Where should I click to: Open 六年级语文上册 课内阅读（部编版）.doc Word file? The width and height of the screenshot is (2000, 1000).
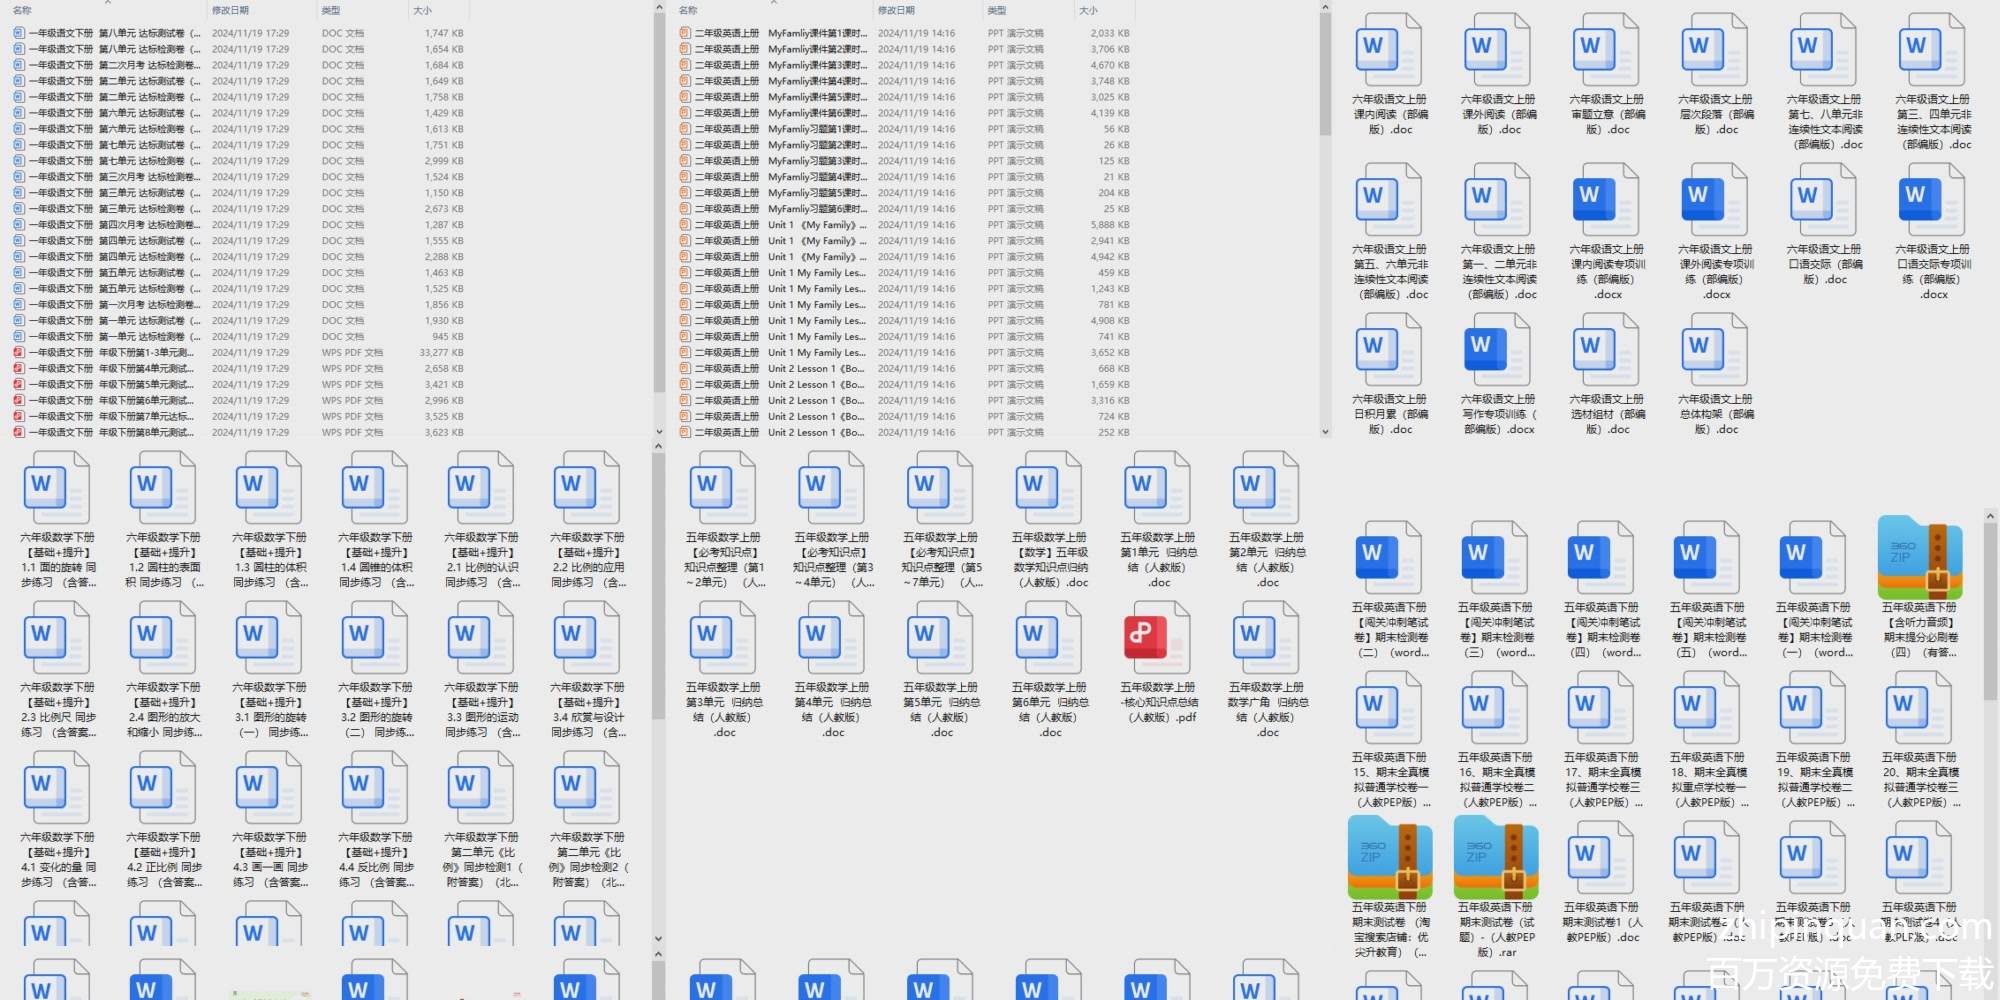coord(1389,50)
